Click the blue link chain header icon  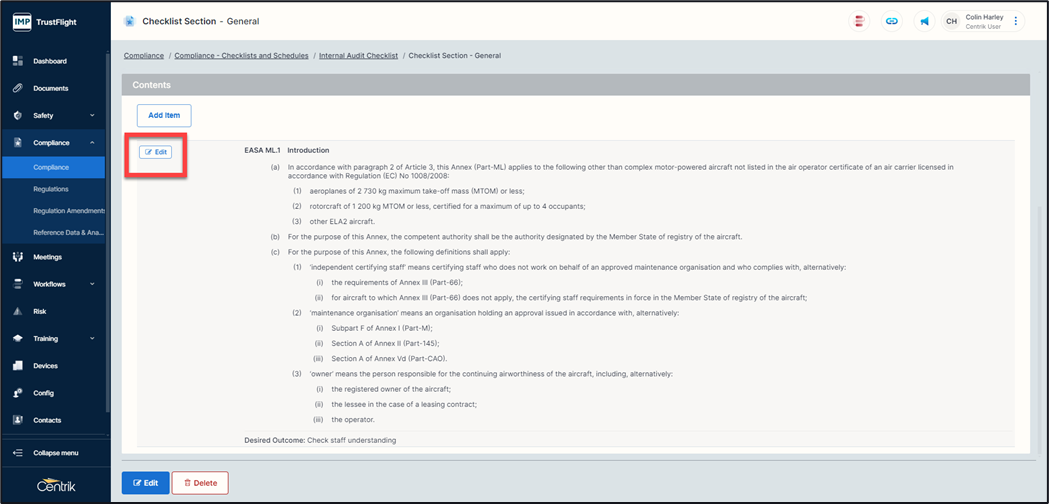(891, 21)
